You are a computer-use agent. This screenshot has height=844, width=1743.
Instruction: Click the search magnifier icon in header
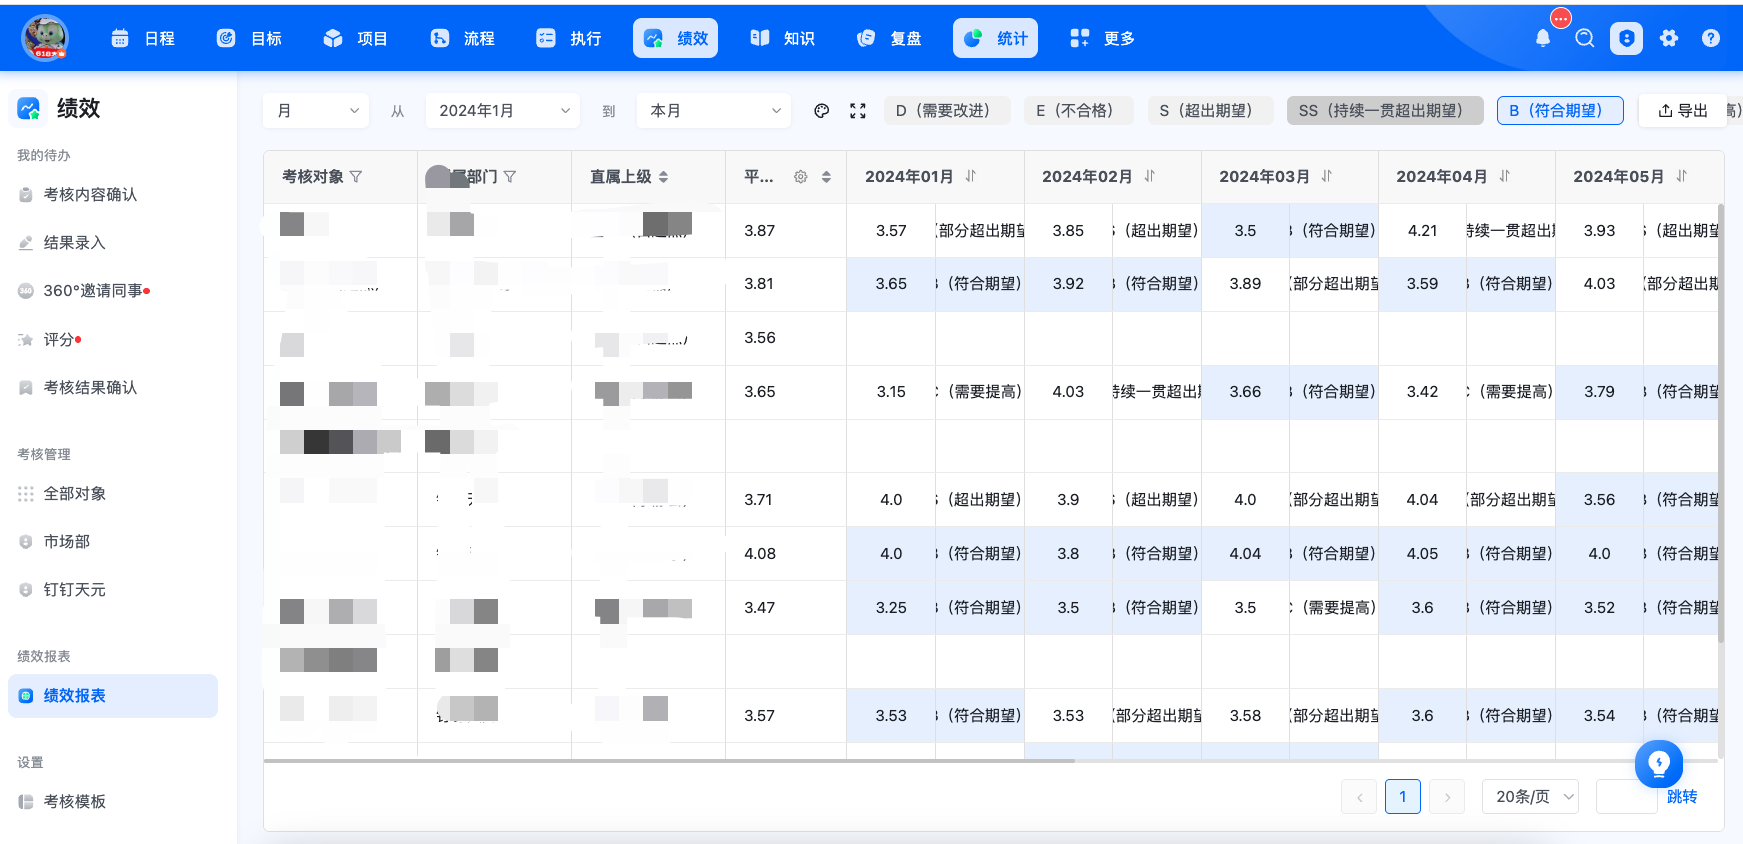1584,38
